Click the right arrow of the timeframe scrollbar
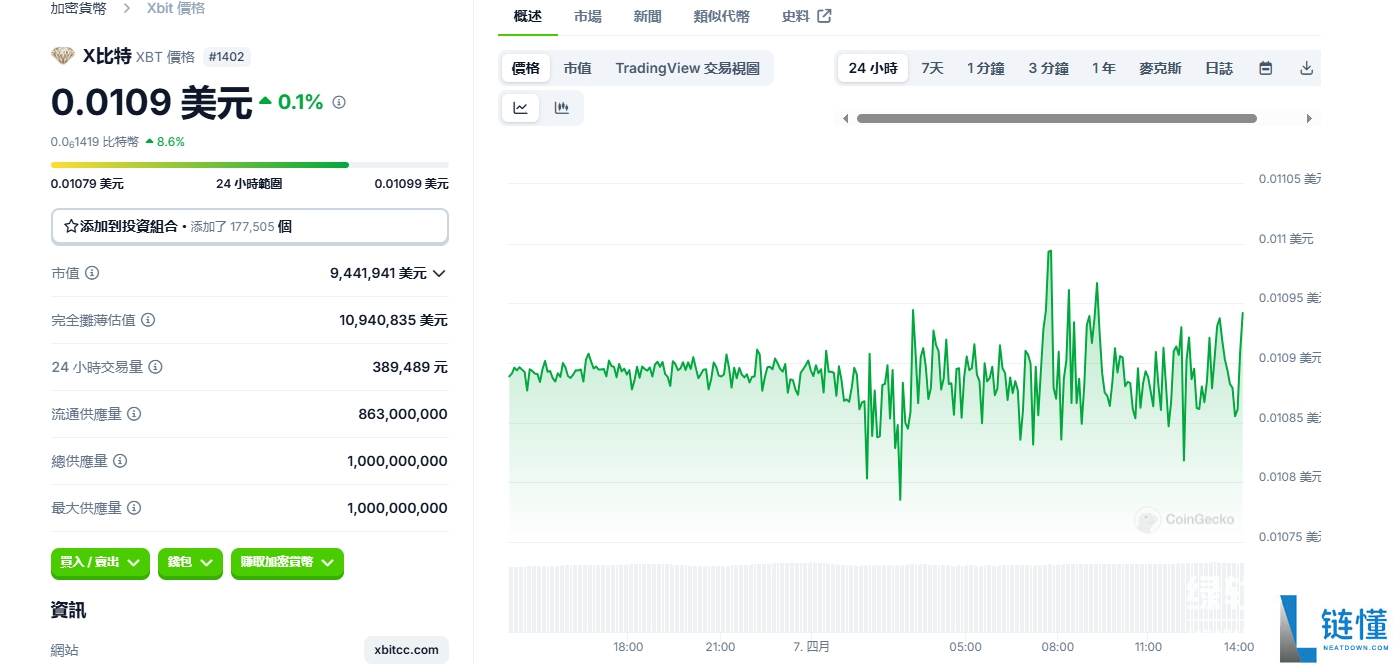Image resolution: width=1393 pixels, height=664 pixels. 1309,118
